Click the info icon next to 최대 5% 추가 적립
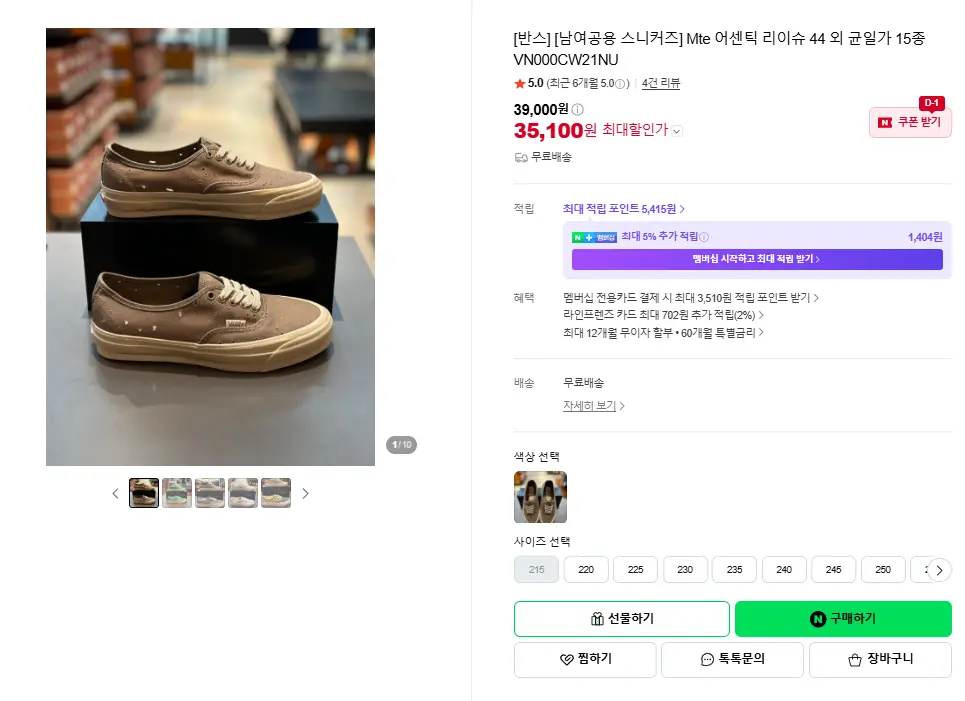 click(x=704, y=237)
